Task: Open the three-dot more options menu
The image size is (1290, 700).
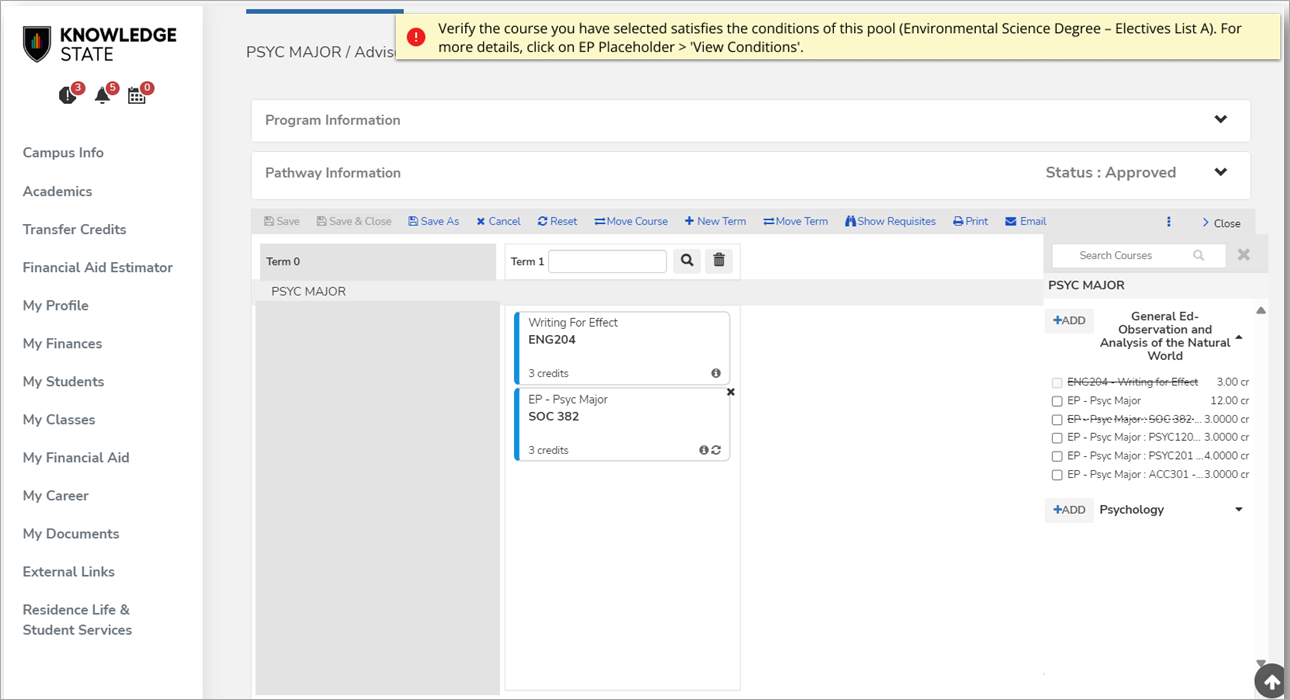Action: tap(1168, 222)
